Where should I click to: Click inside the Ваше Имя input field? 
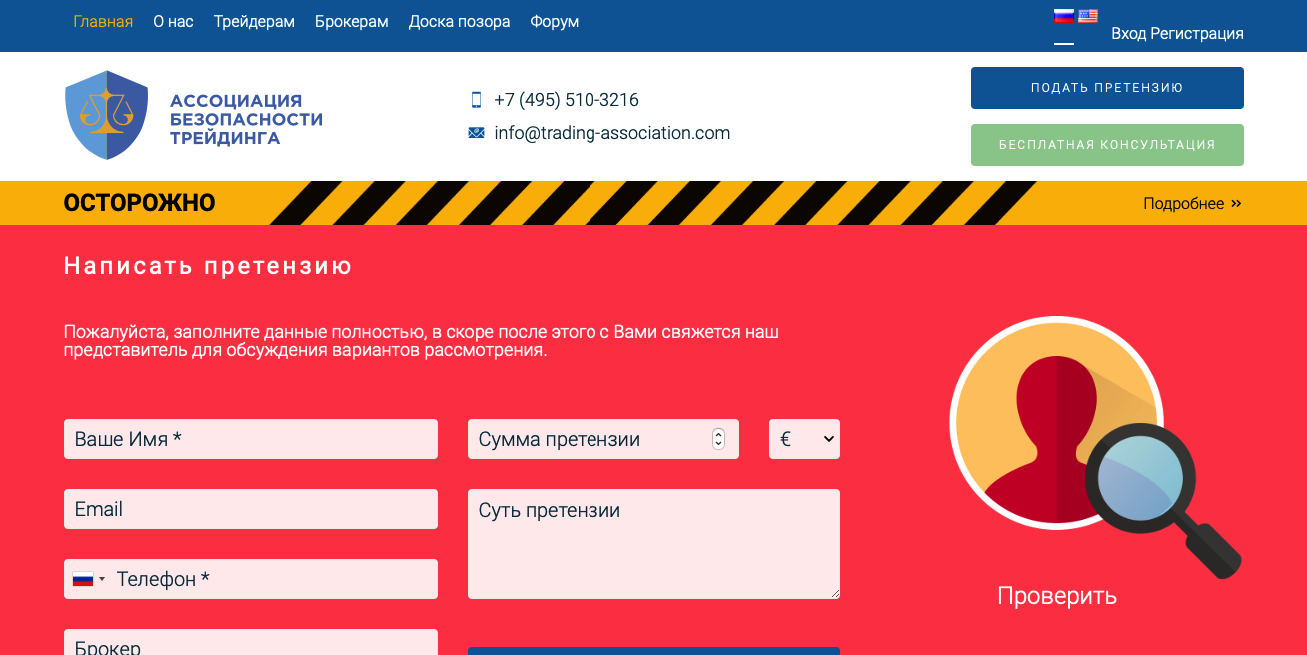coord(250,438)
